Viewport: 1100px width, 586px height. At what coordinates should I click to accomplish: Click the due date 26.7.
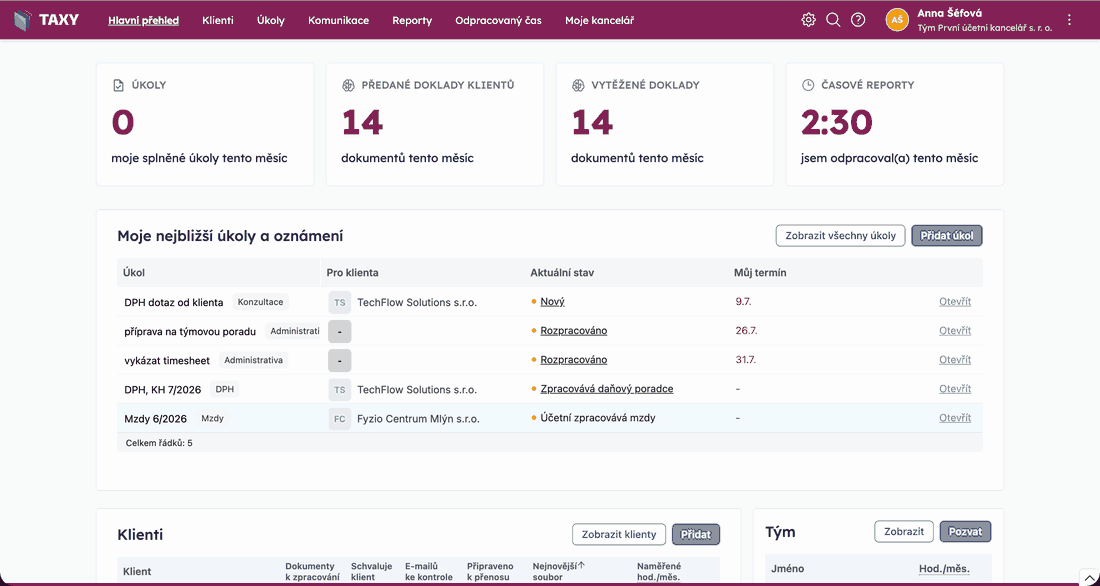click(x=746, y=331)
